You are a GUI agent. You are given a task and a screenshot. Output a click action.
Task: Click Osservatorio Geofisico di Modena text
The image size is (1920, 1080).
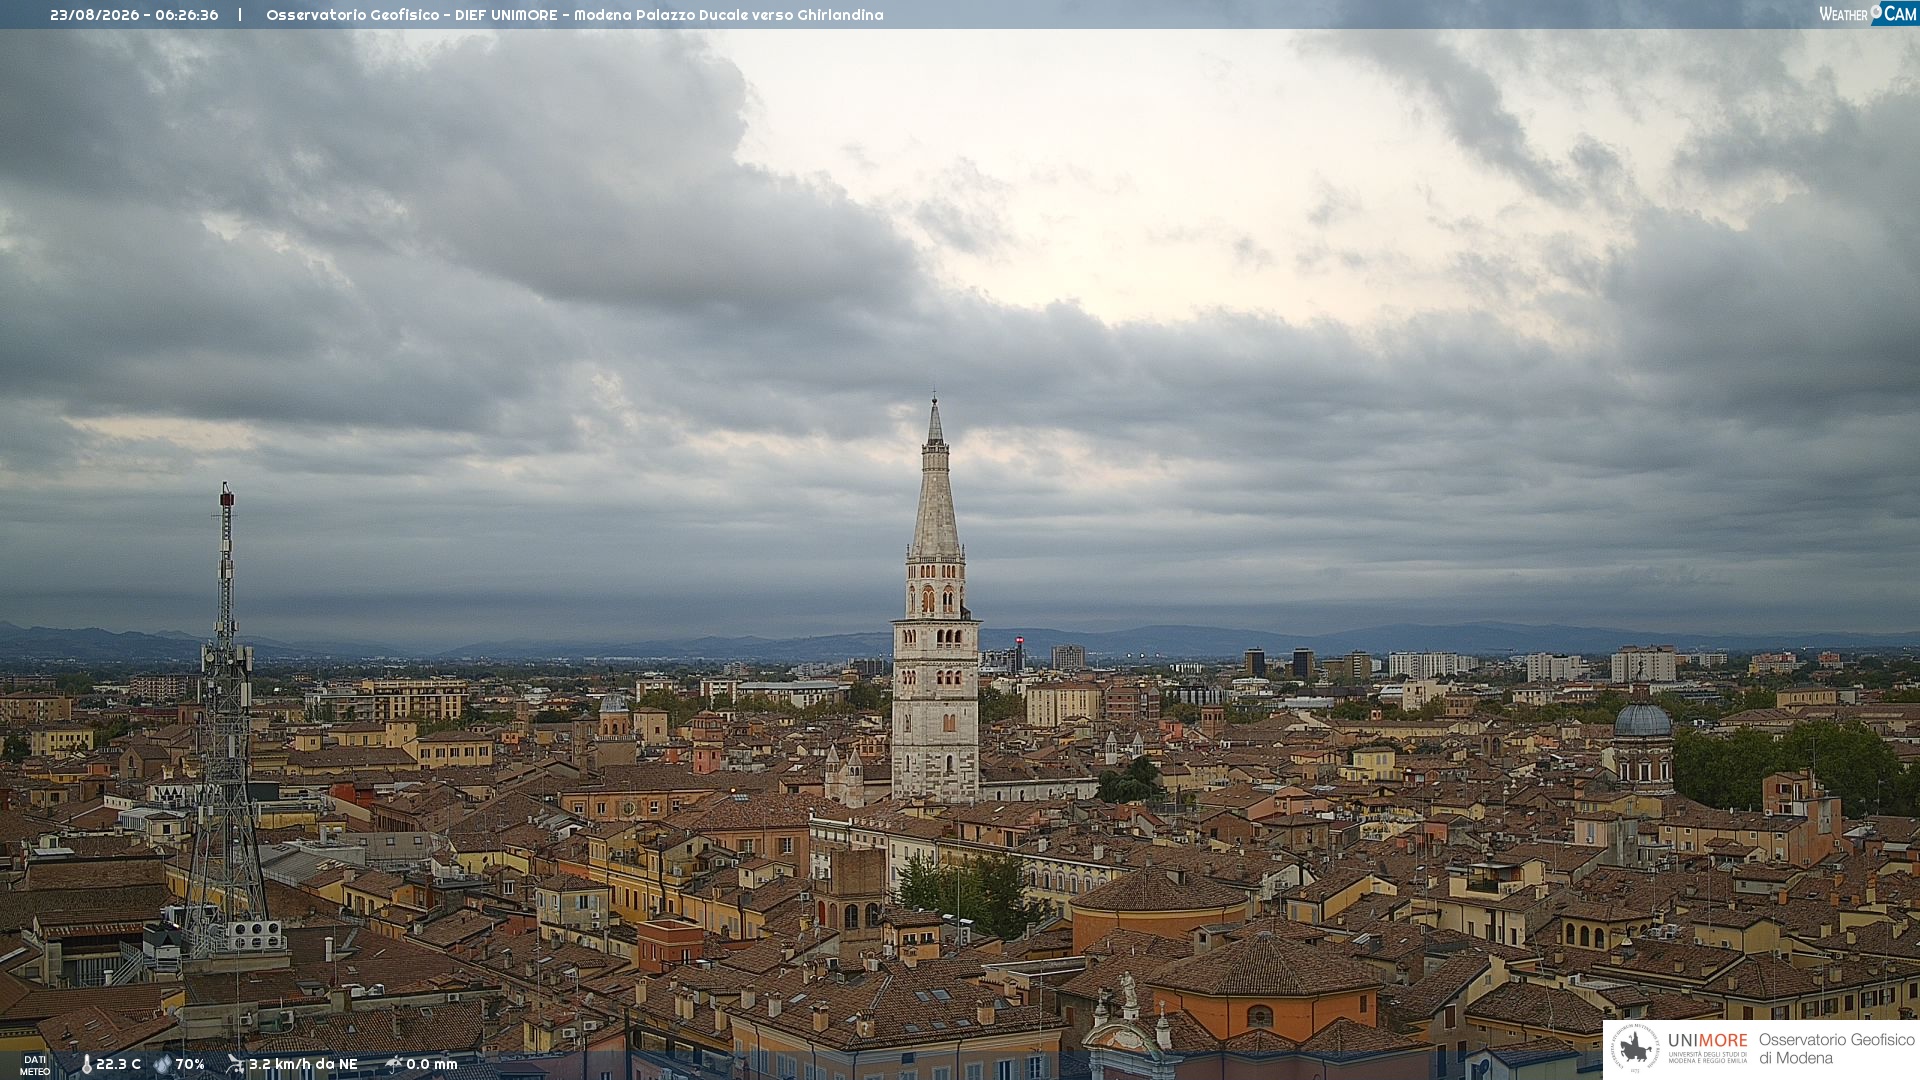click(x=1836, y=1049)
